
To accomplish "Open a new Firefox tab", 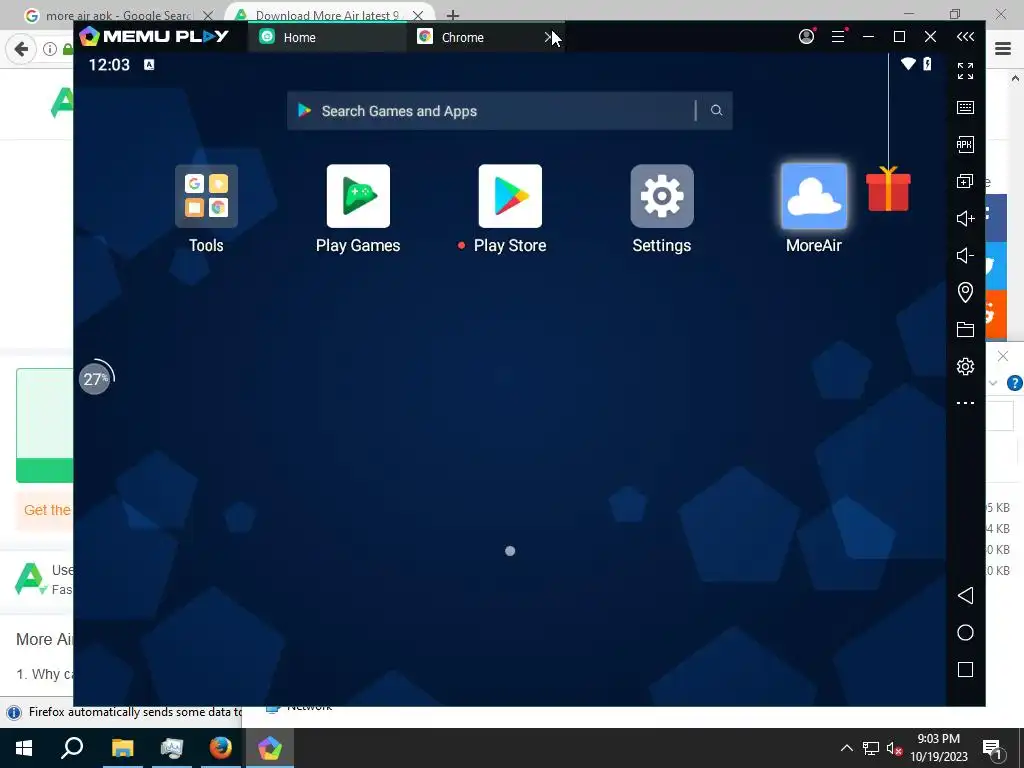I will pyautogui.click(x=453, y=15).
